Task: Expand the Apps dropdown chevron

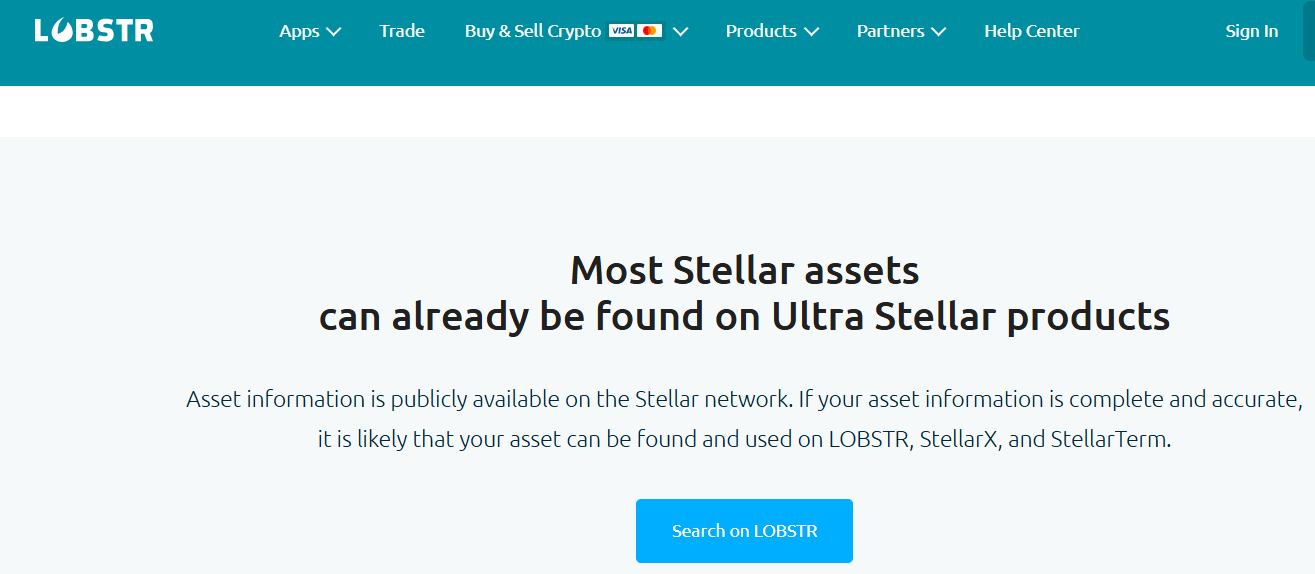Action: click(334, 32)
